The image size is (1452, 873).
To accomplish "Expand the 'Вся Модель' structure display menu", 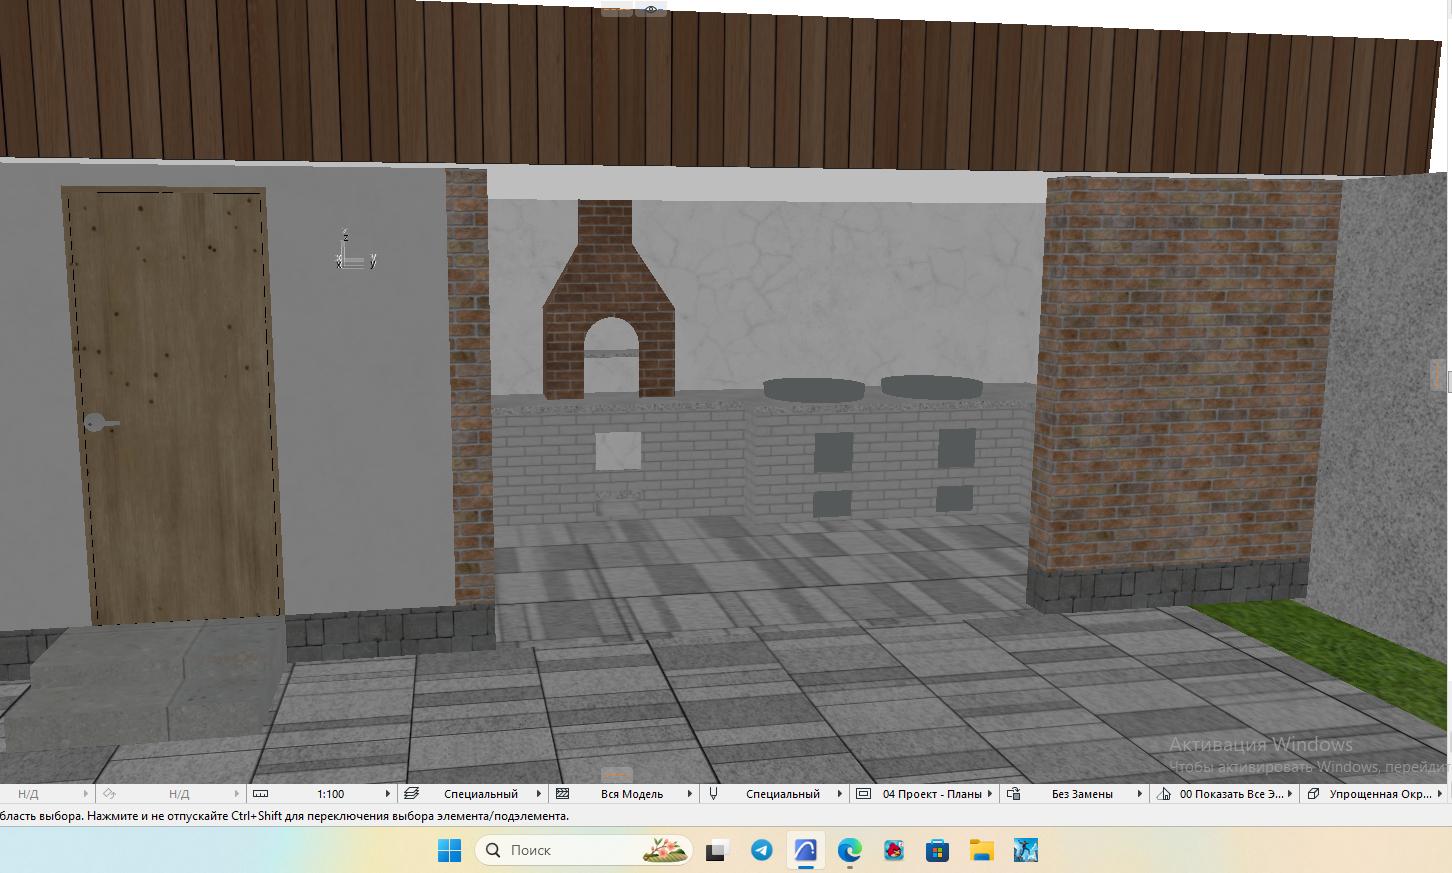I will pos(689,794).
